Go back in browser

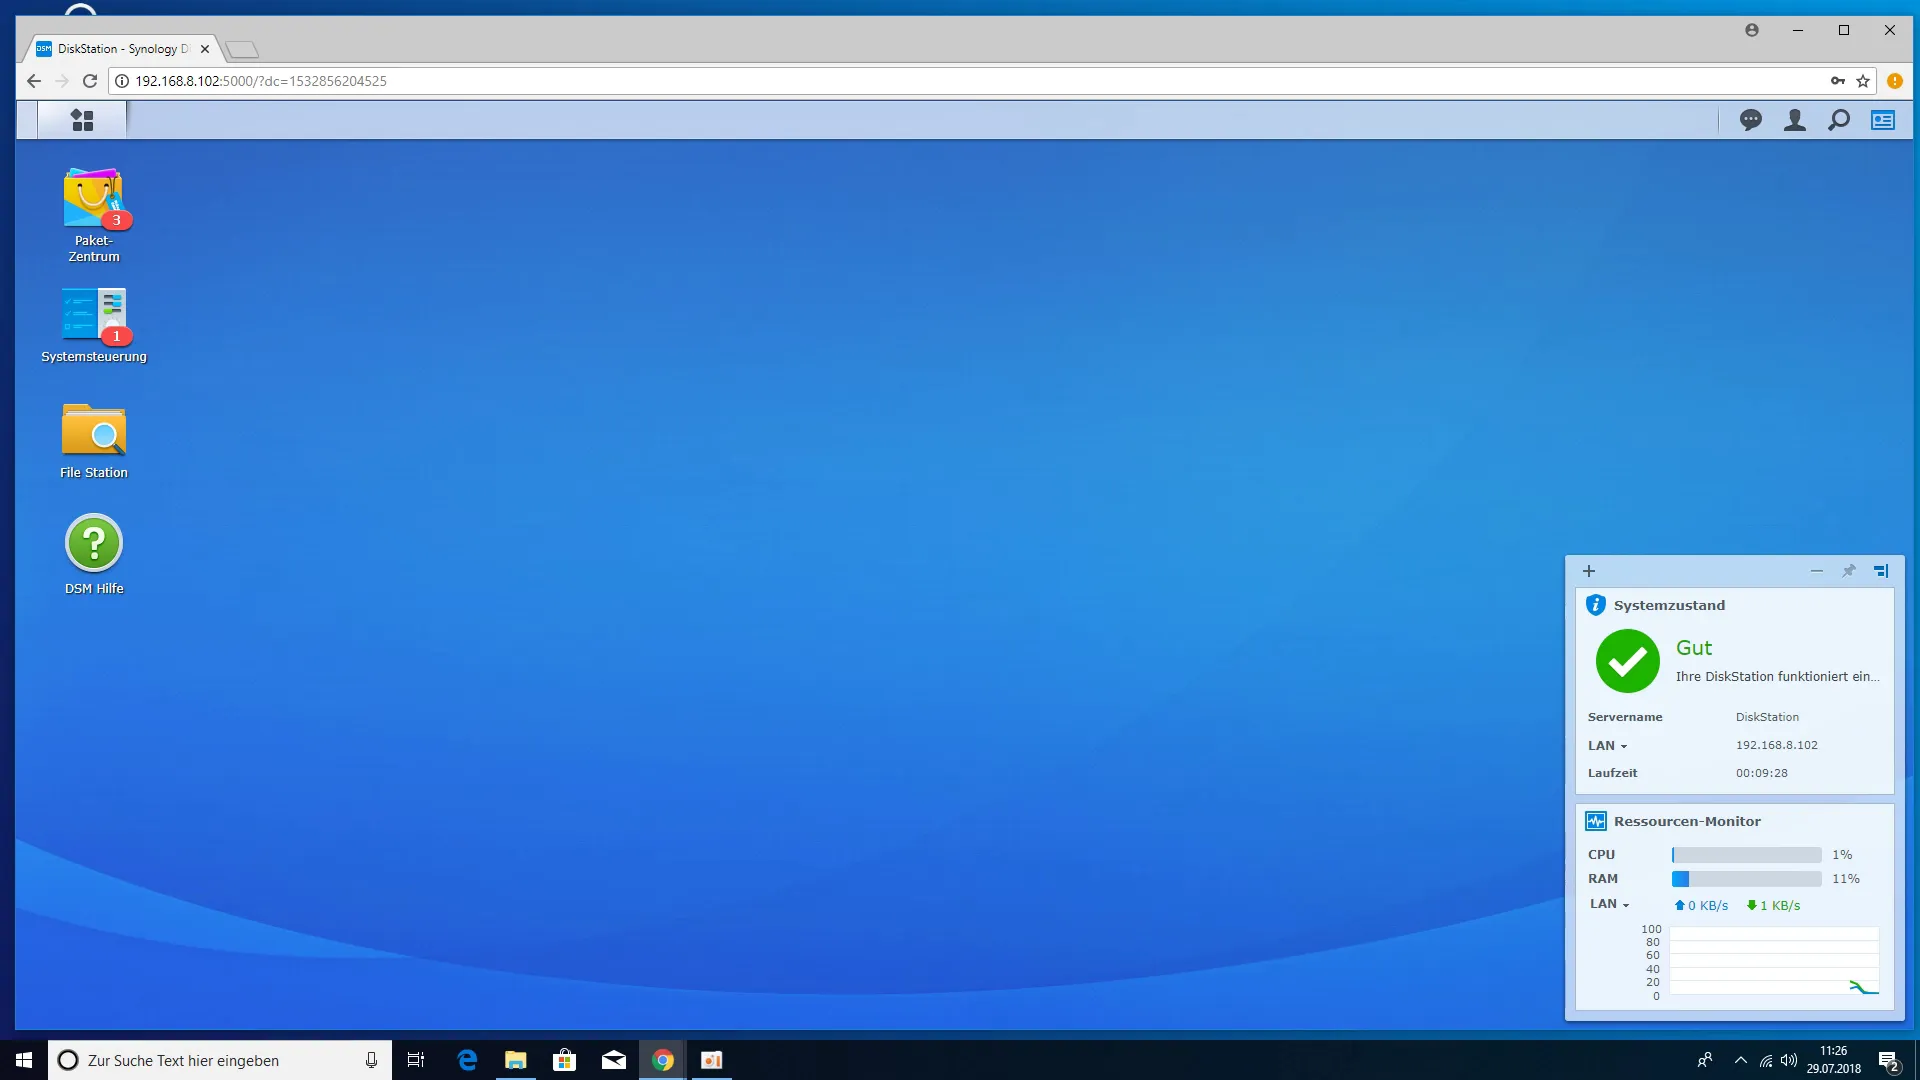coord(34,81)
